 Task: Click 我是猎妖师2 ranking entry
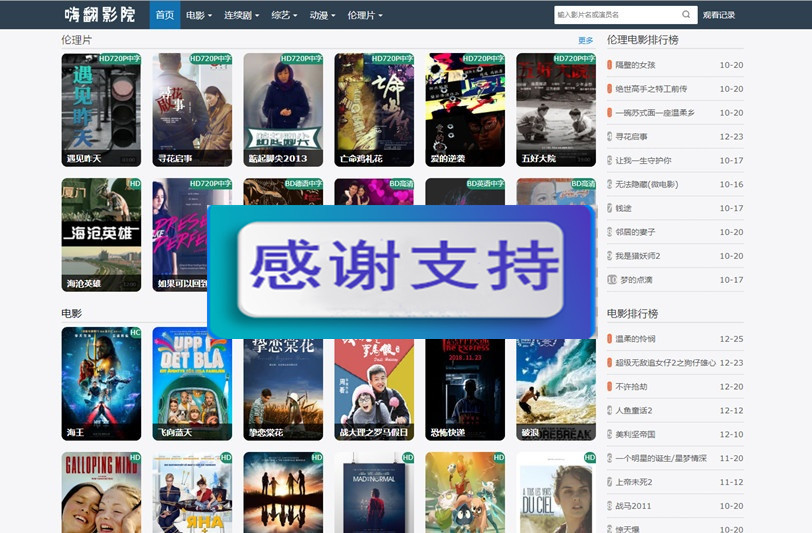[x=637, y=256]
